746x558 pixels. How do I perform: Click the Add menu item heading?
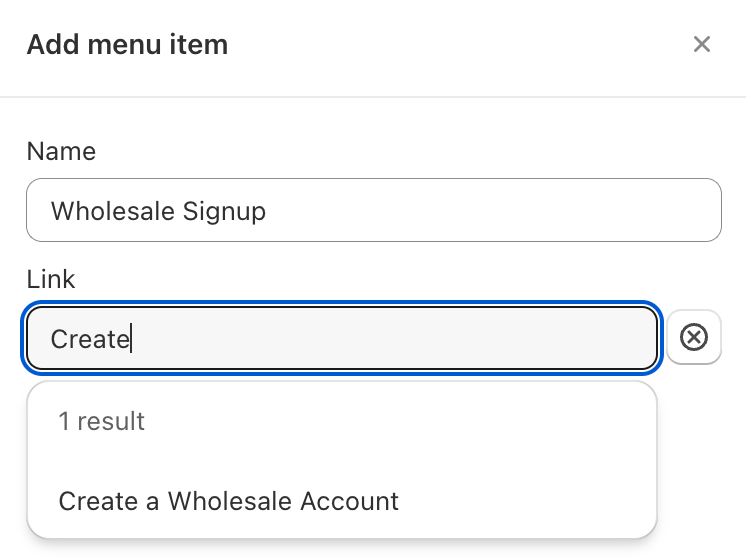pos(127,44)
